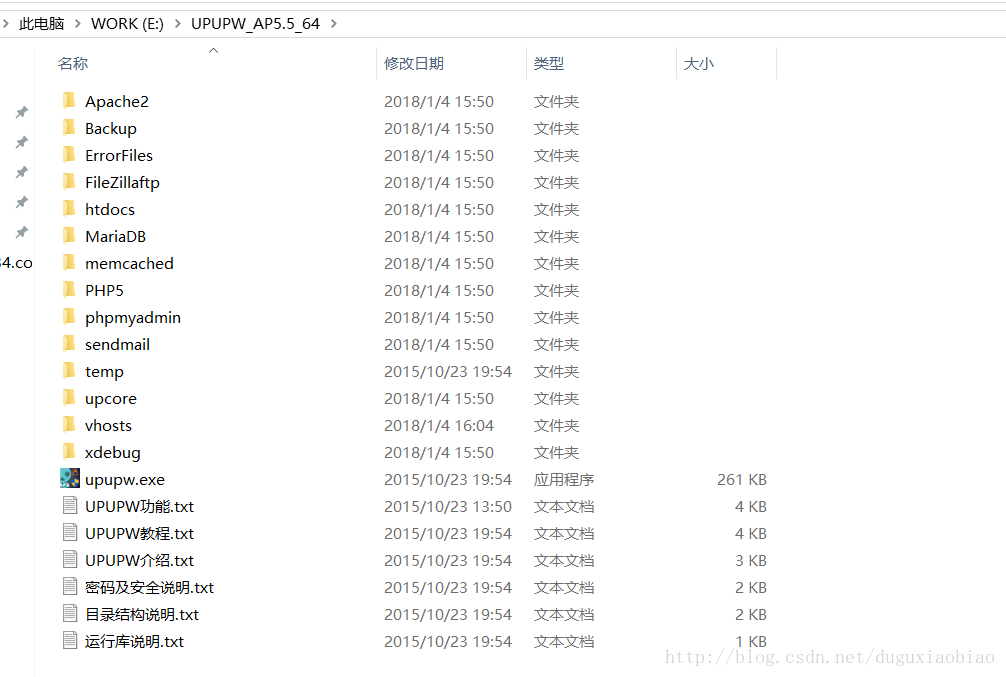Select the 密码及安全说明.txt document icon
Viewport: 1006px width, 677px height.
pyautogui.click(x=70, y=587)
